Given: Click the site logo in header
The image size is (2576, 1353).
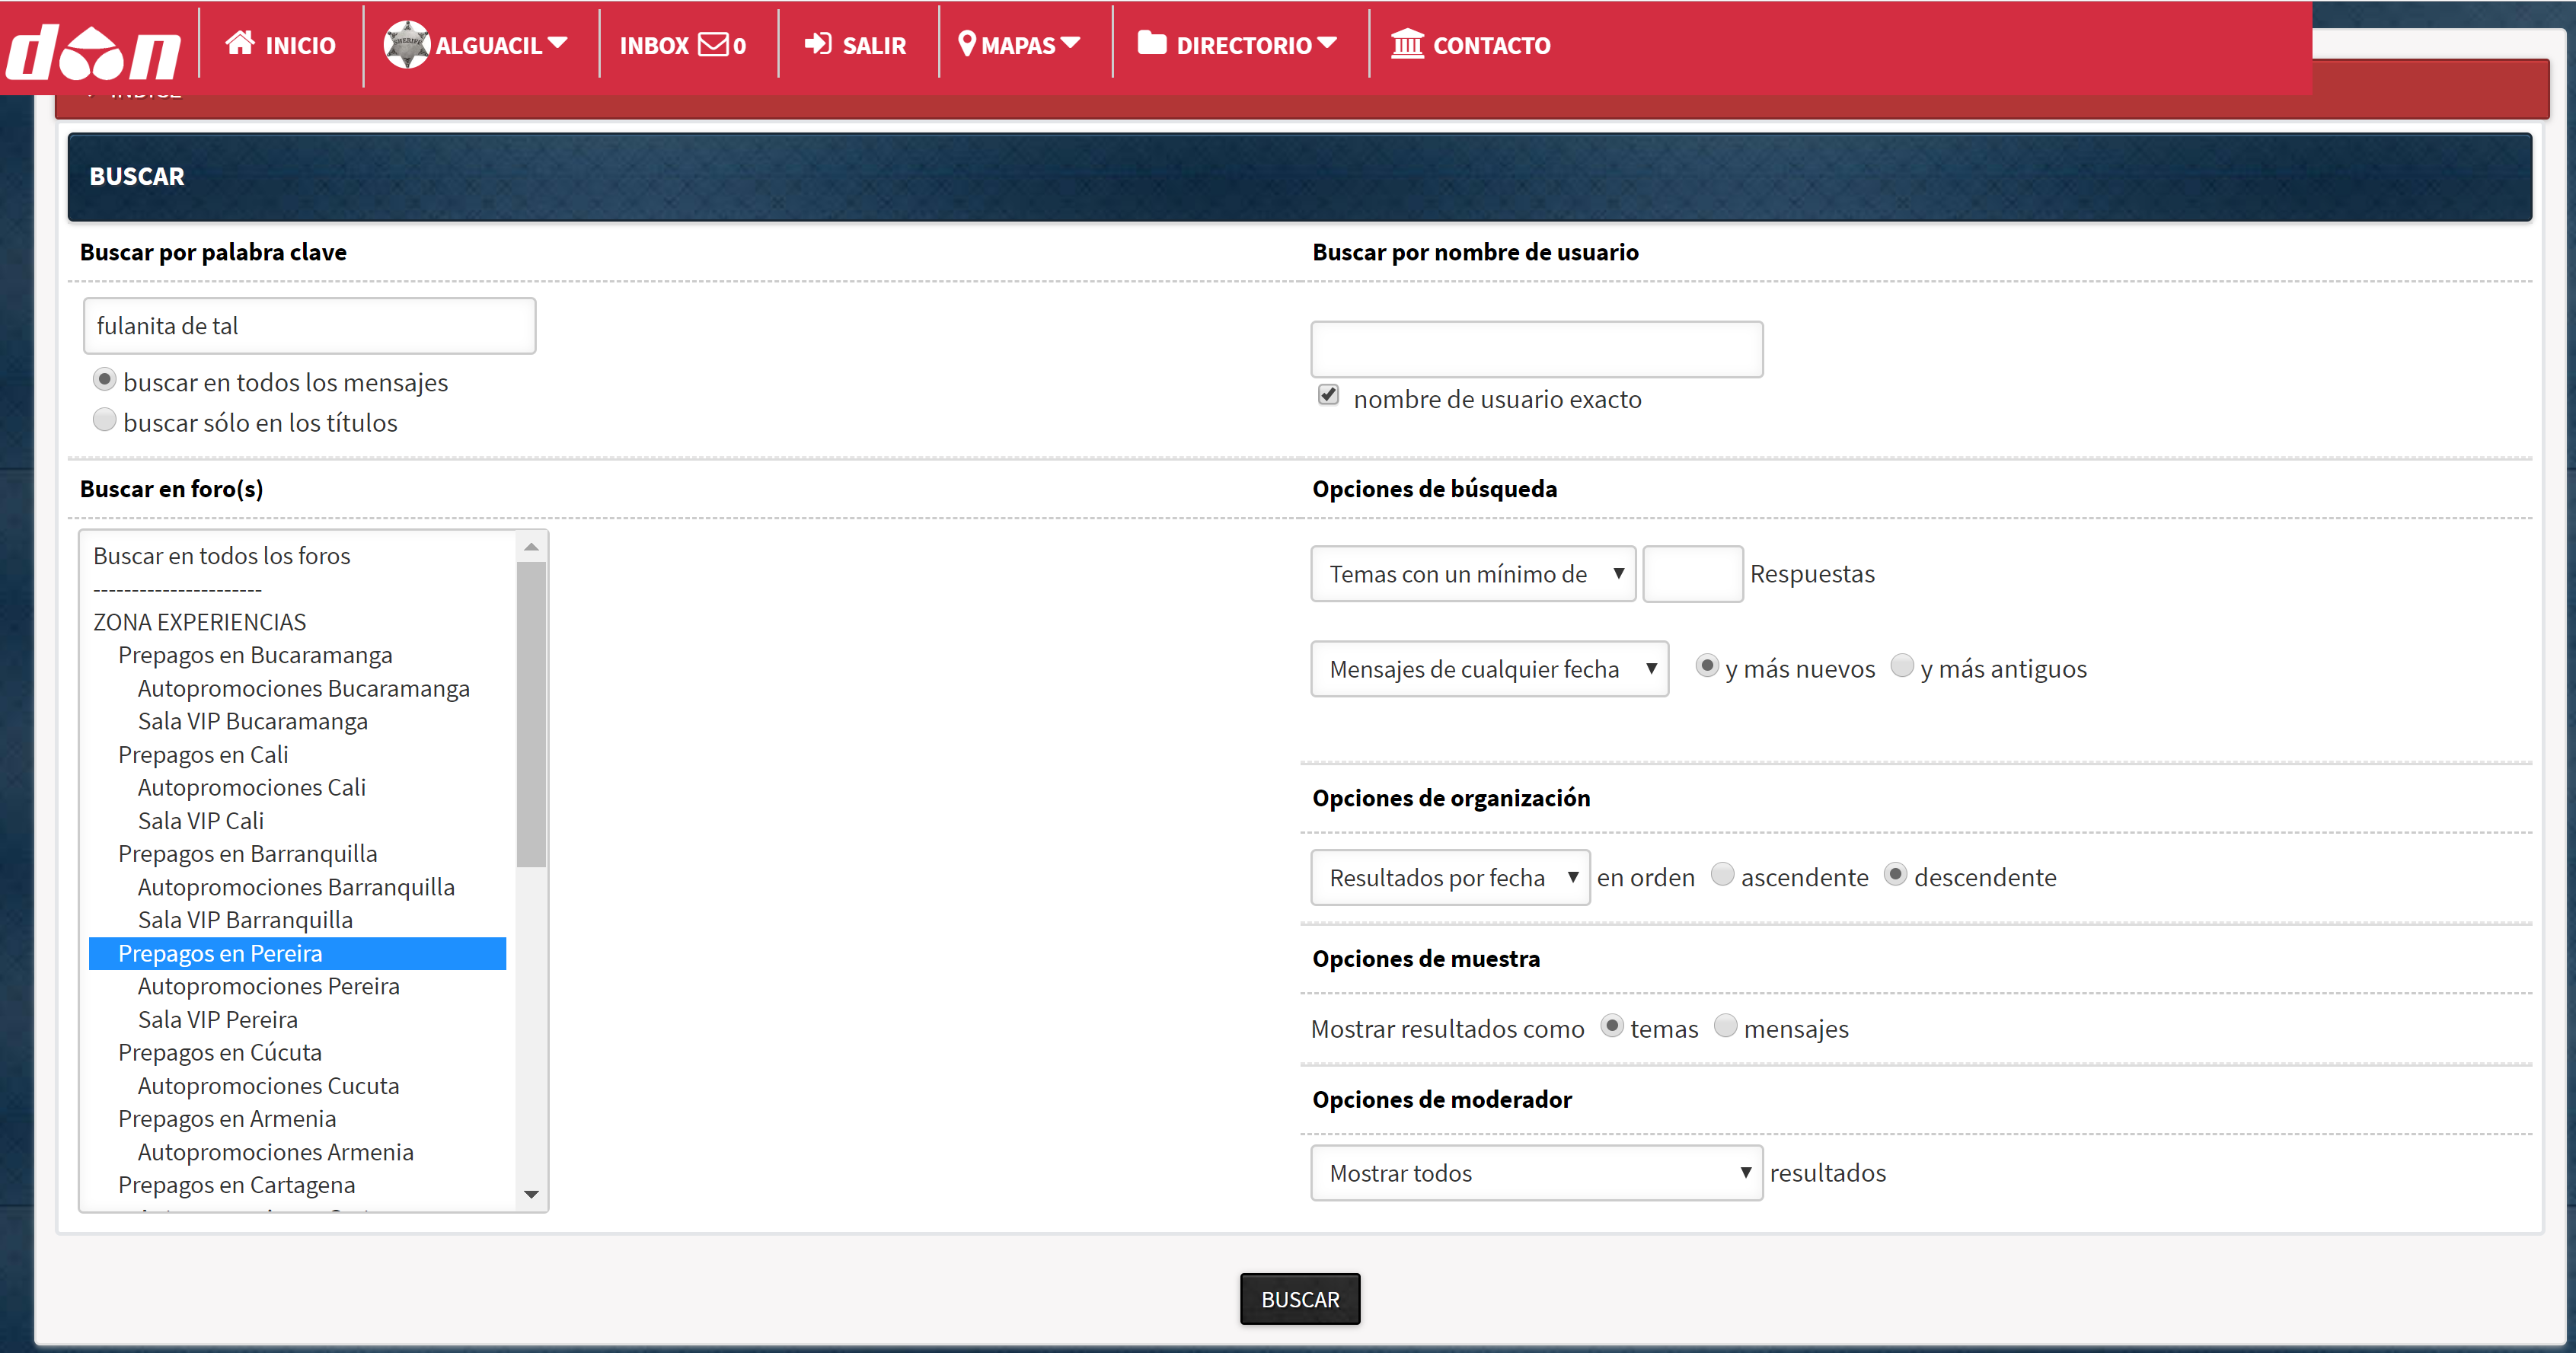Looking at the screenshot, I should pyautogui.click(x=94, y=50).
